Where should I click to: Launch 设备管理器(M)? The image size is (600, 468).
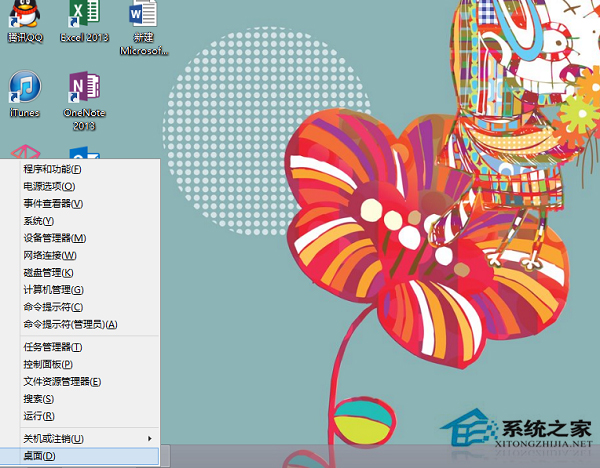point(54,238)
